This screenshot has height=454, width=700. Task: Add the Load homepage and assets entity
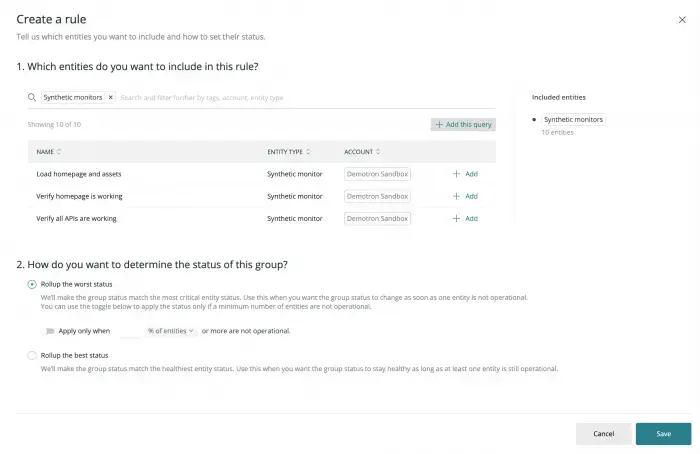point(465,174)
